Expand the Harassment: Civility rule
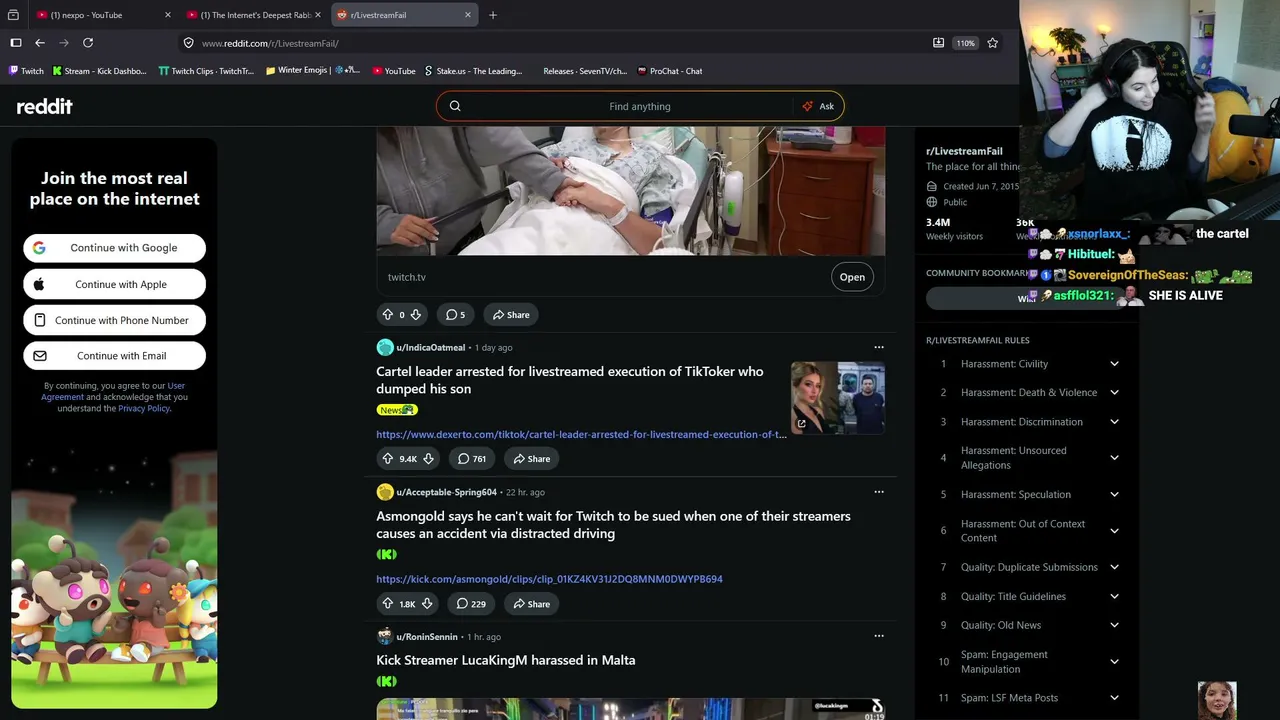 point(1114,364)
